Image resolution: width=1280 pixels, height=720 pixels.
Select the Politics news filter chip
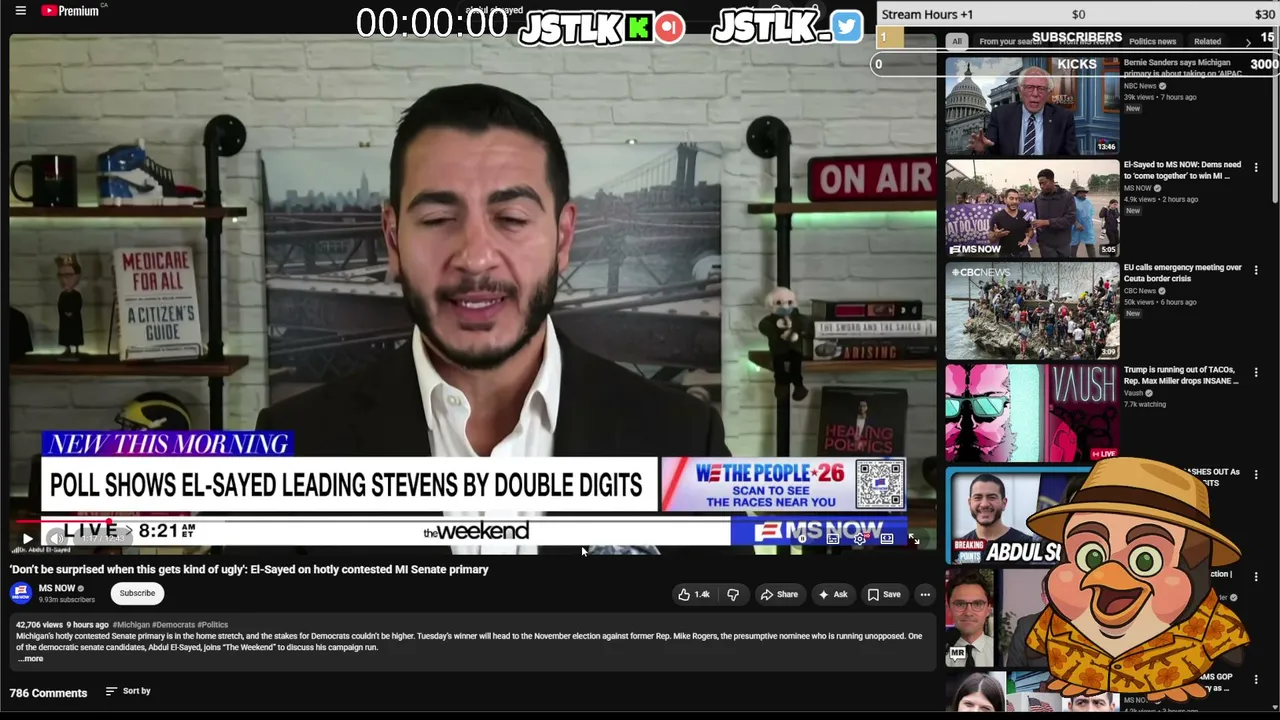[1152, 41]
